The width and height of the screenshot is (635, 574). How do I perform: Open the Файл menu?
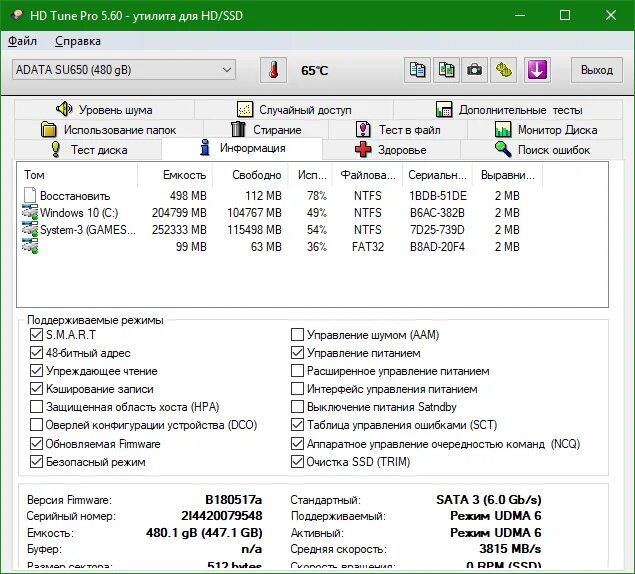coord(22,41)
